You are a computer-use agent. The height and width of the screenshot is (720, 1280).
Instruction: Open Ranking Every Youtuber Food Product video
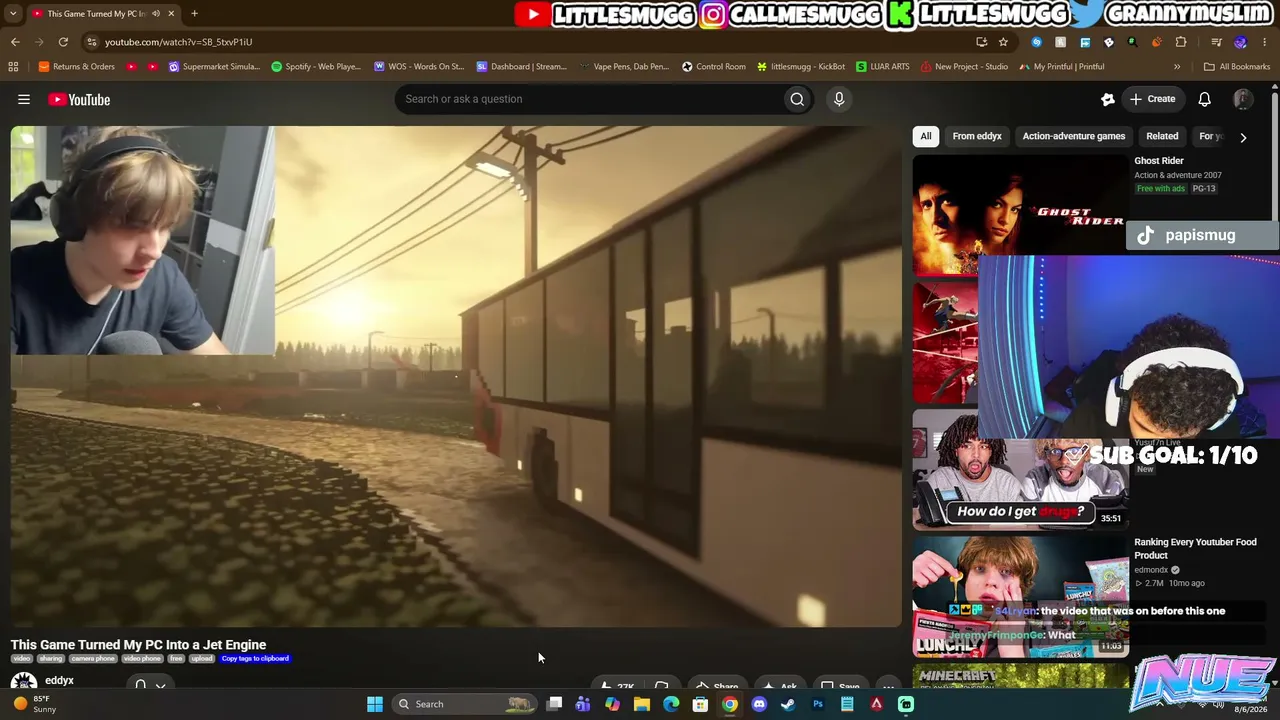(x=1195, y=549)
